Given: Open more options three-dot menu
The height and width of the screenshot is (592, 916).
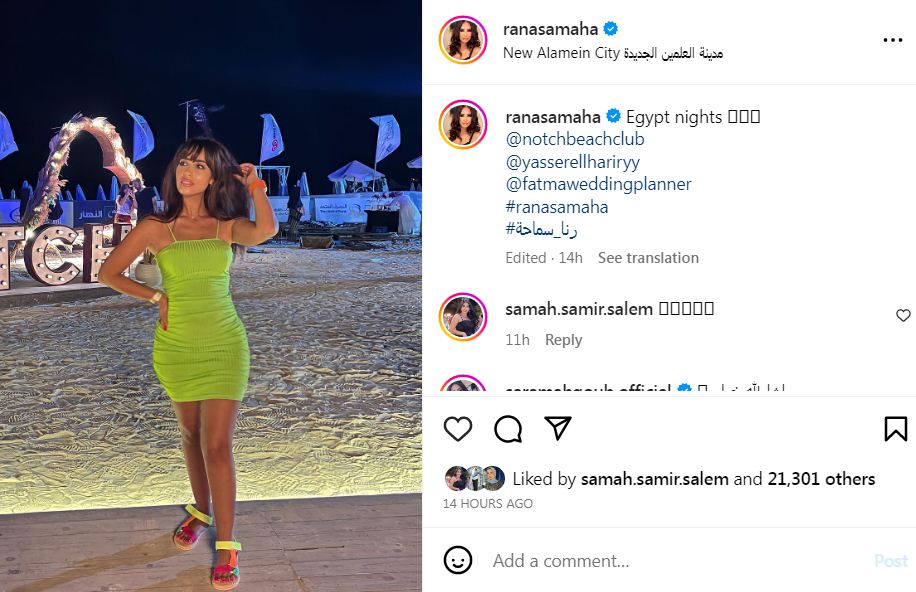Looking at the screenshot, I should (893, 40).
